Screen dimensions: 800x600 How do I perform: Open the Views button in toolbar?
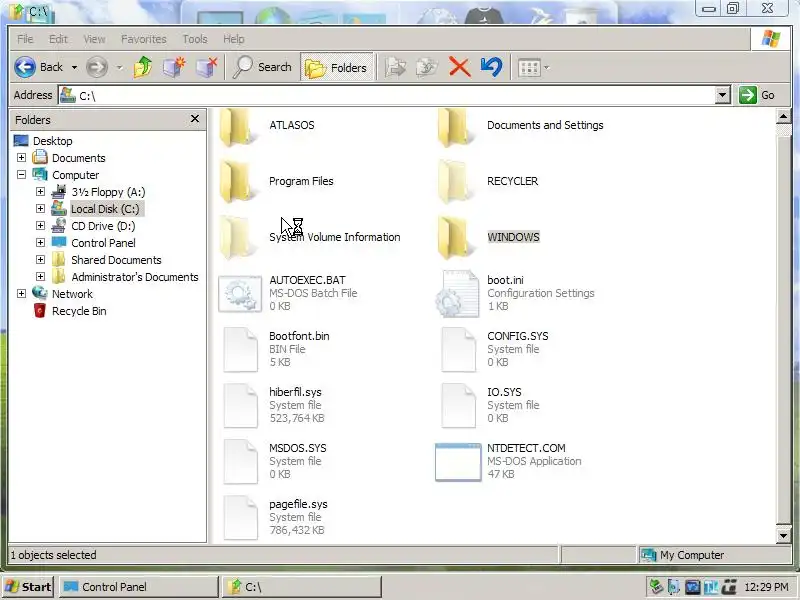tap(529, 67)
